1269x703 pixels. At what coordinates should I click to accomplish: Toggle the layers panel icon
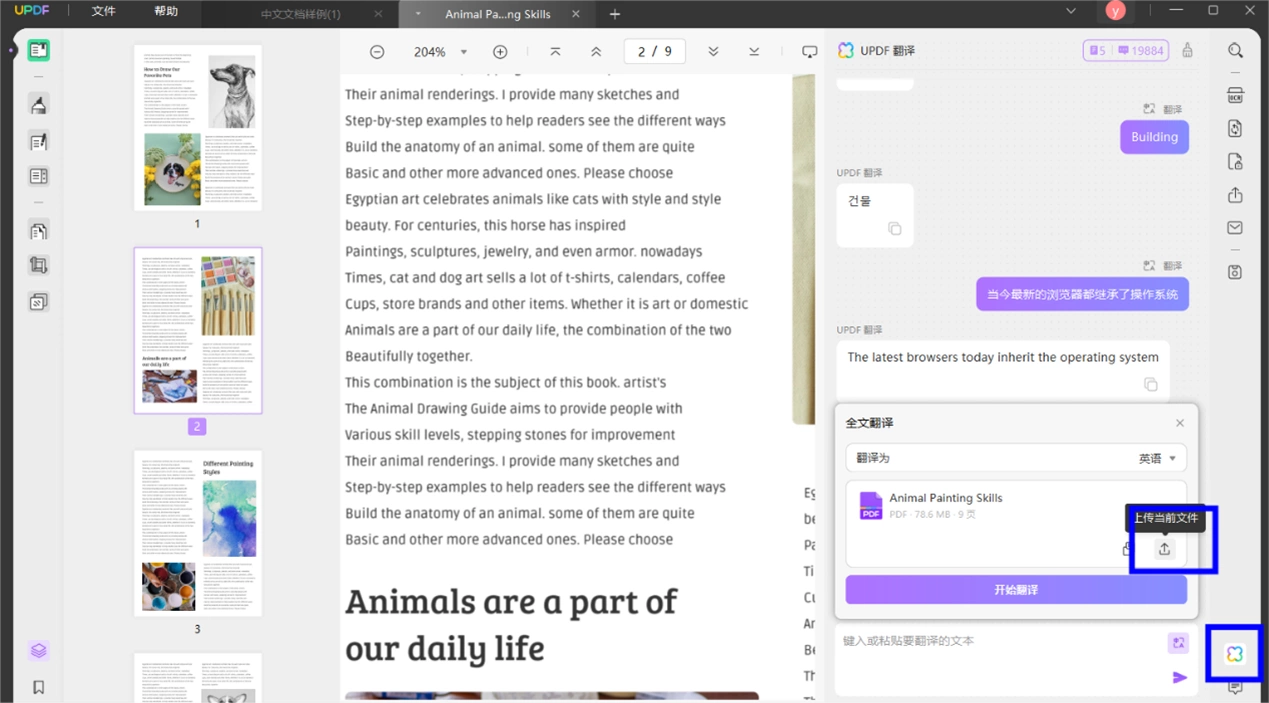(x=38, y=651)
